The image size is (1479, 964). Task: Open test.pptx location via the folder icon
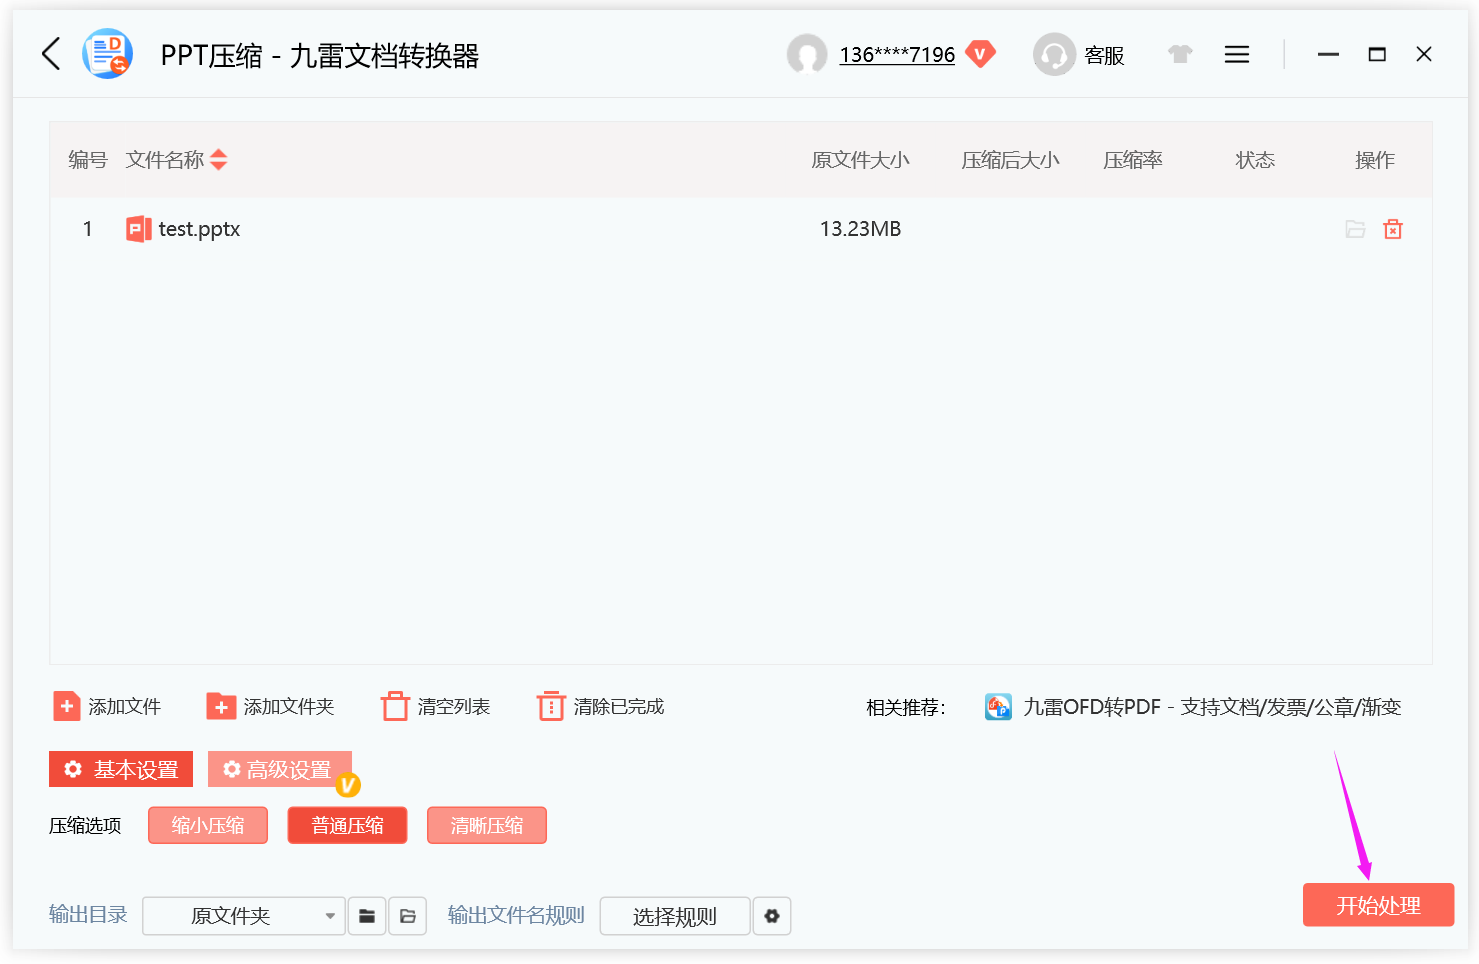click(1355, 229)
